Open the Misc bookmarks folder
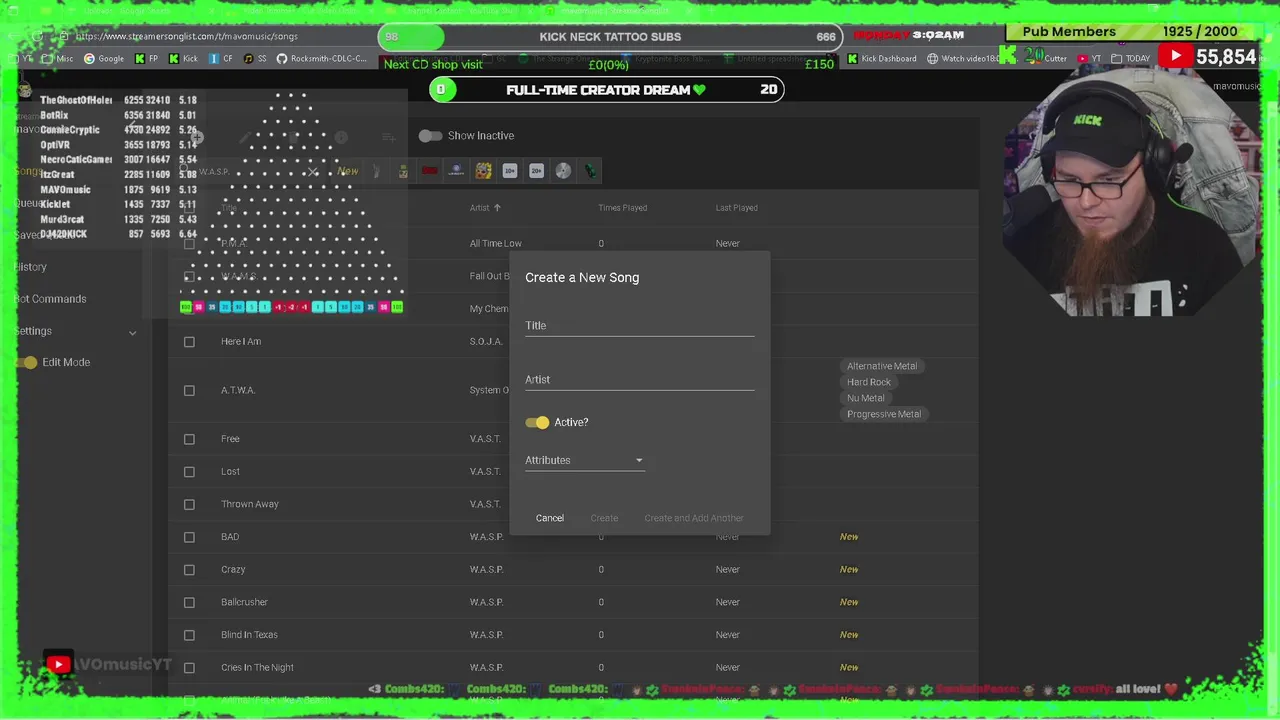This screenshot has height=720, width=1280. tap(57, 59)
